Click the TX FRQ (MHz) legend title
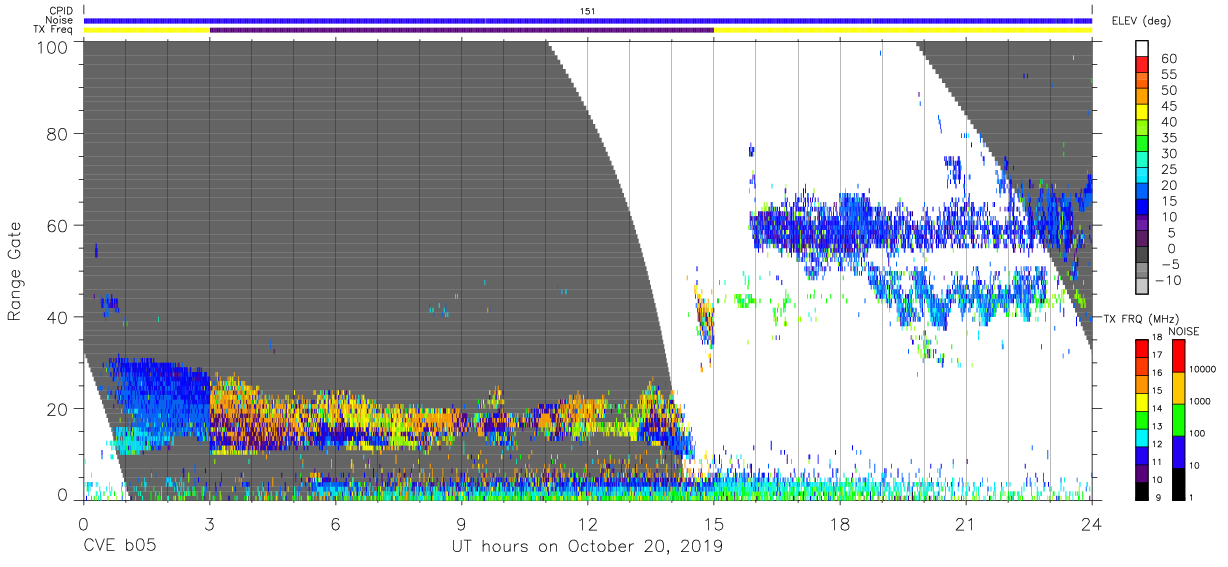Viewport: 1228px width, 567px height. coord(1141,318)
